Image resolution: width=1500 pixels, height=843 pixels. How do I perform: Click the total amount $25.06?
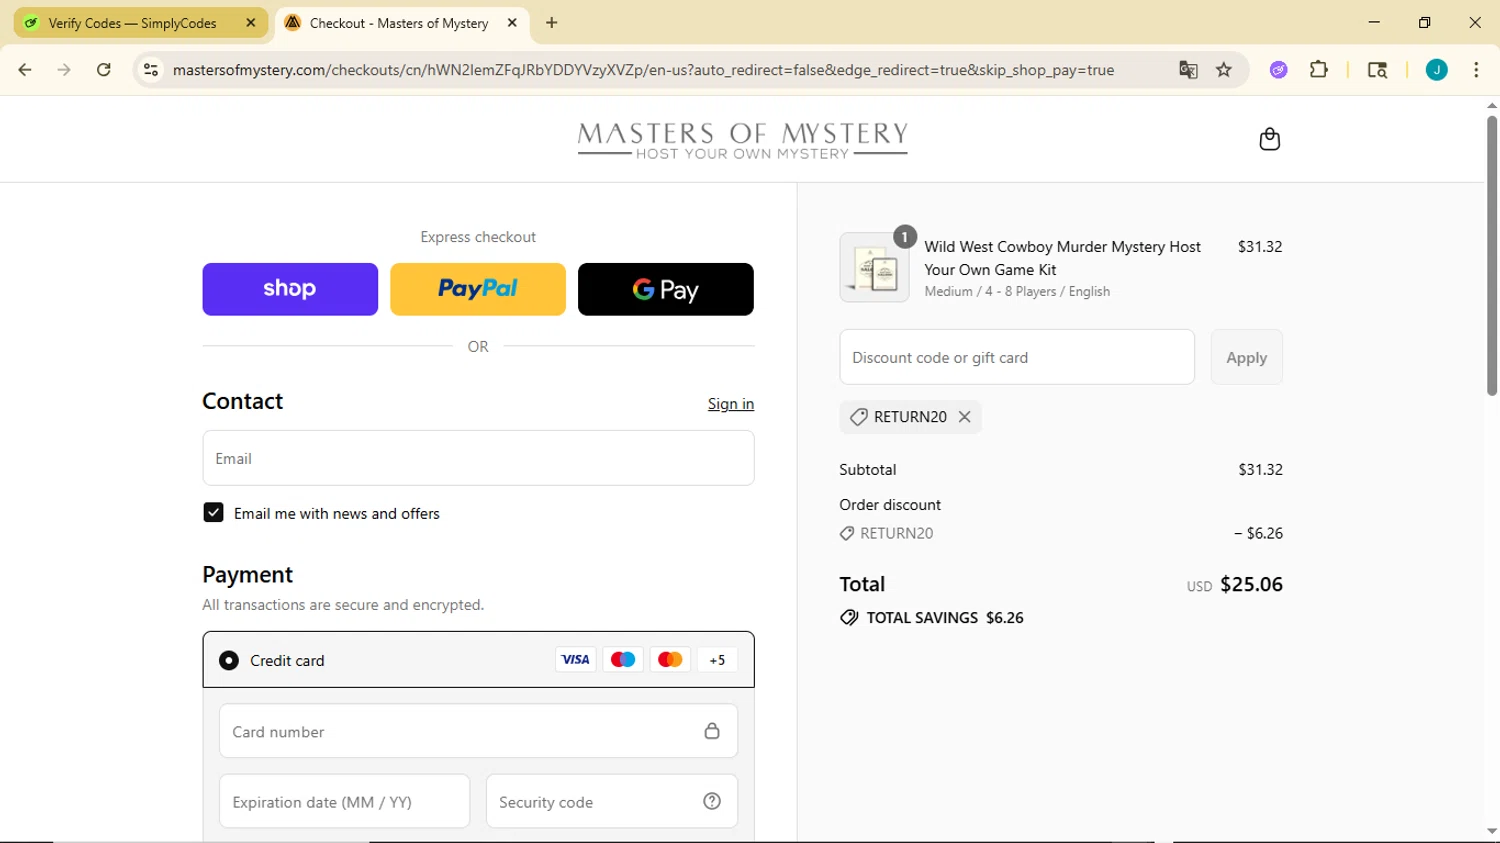click(1251, 584)
